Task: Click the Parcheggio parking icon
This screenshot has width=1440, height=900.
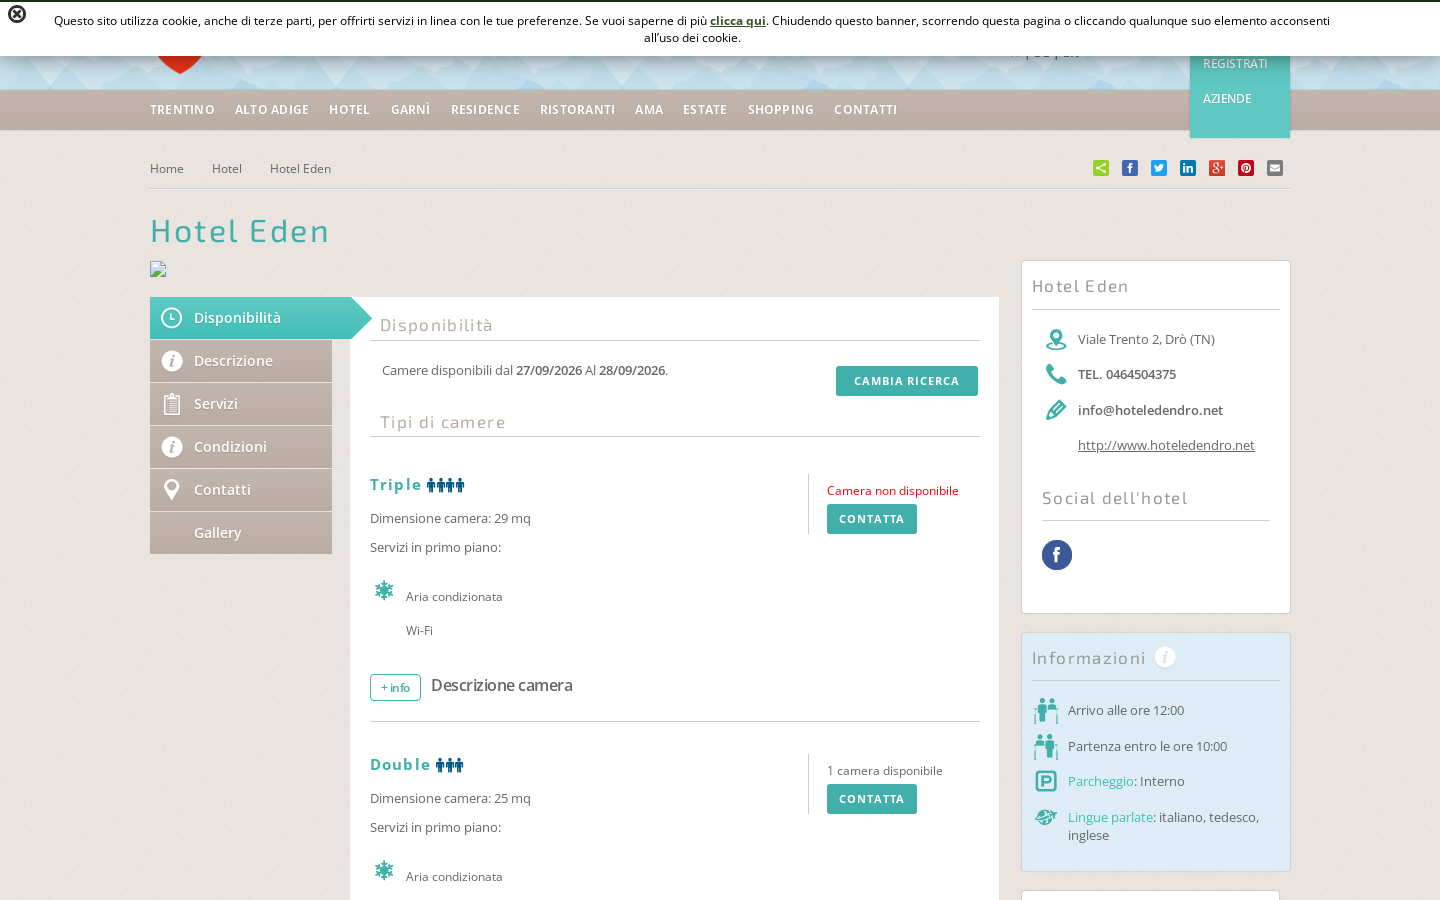Action: tap(1046, 781)
